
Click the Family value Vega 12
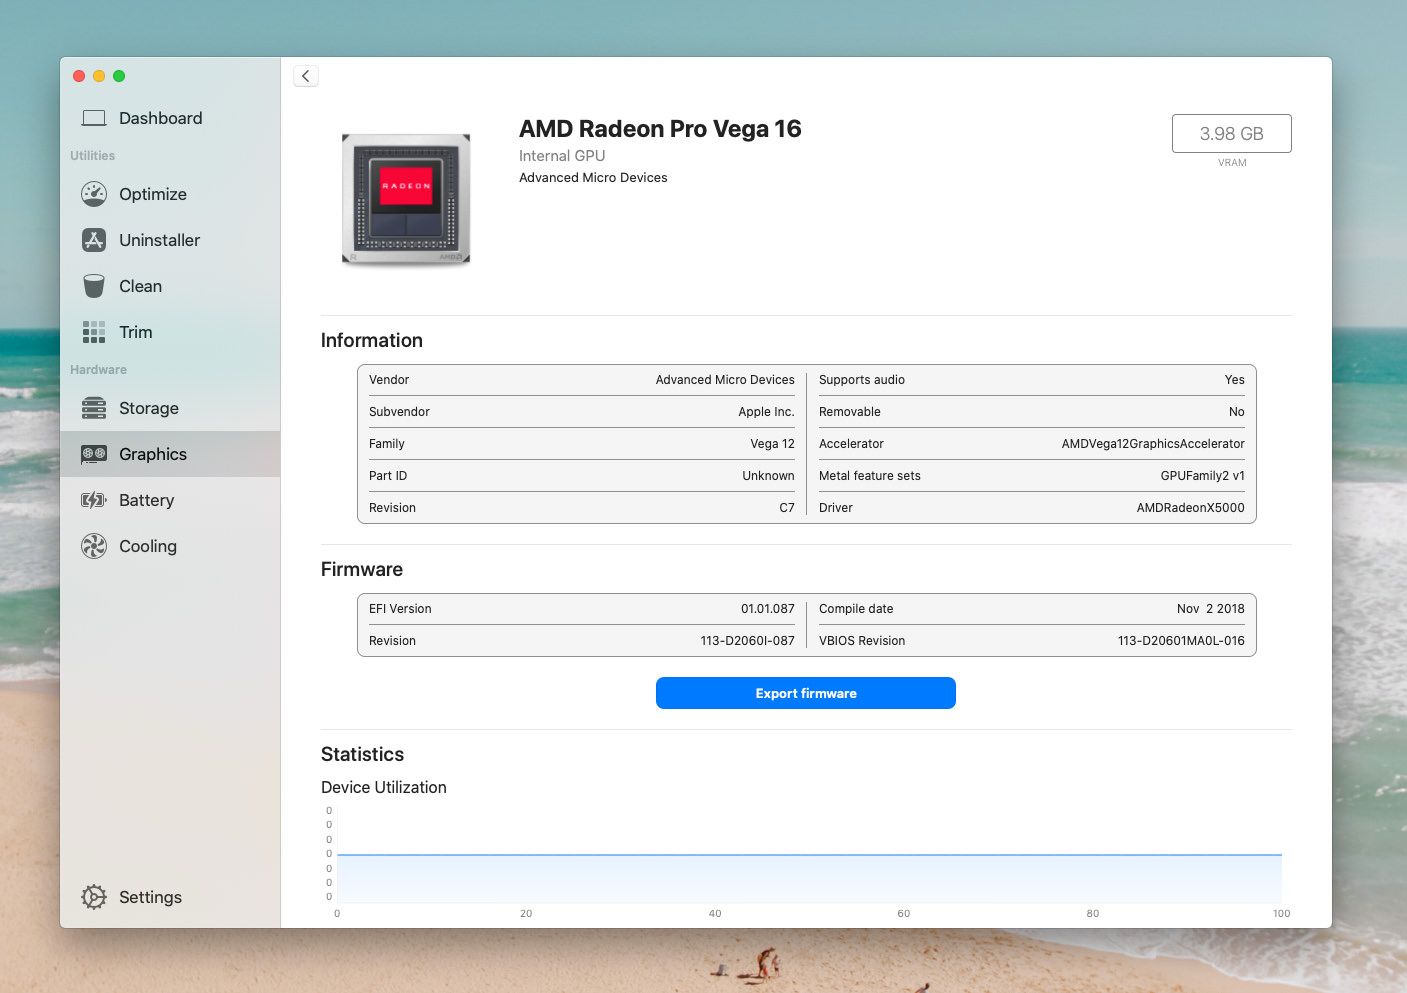[772, 444]
